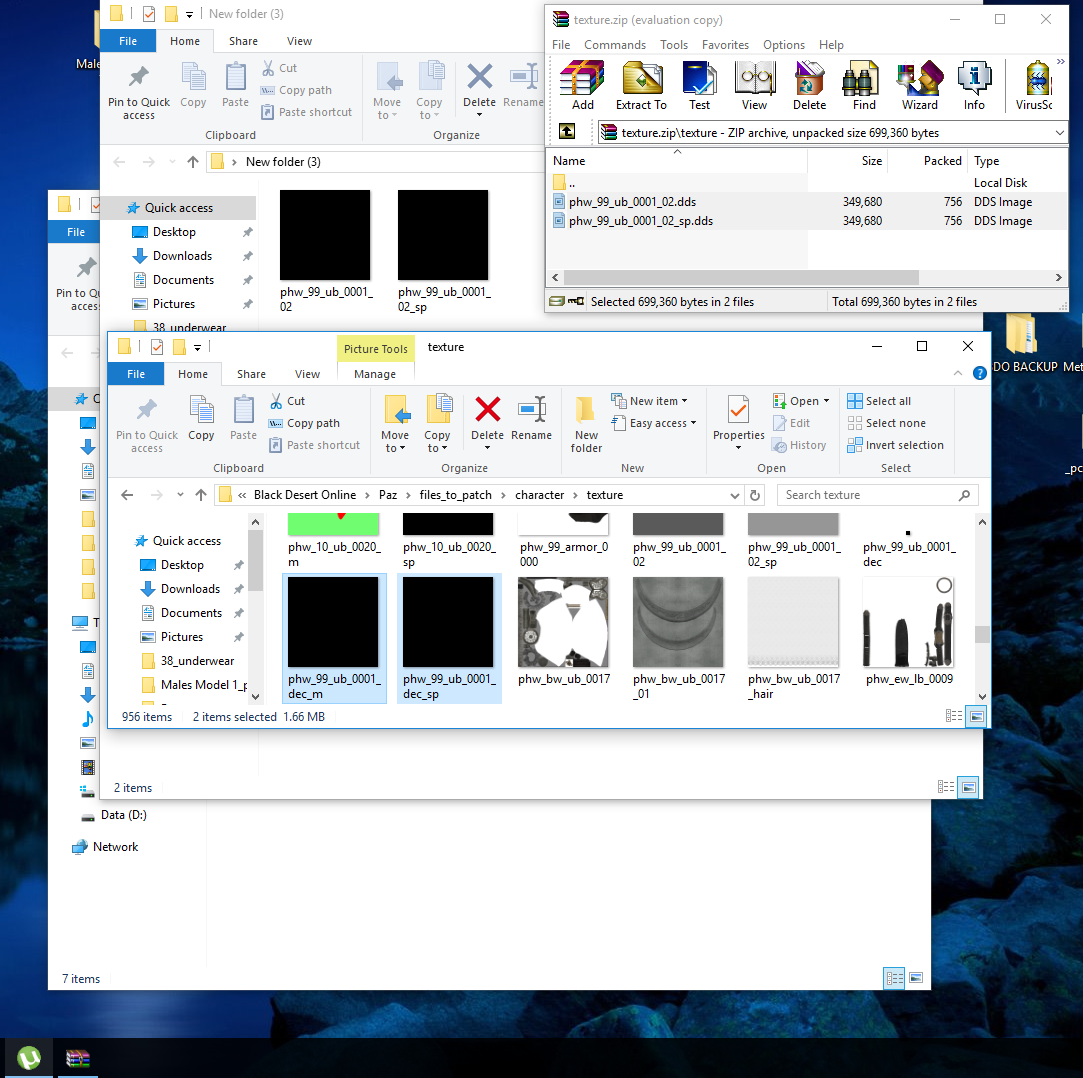
Task: Click the uTorrent taskbar icon
Action: (x=30, y=1057)
